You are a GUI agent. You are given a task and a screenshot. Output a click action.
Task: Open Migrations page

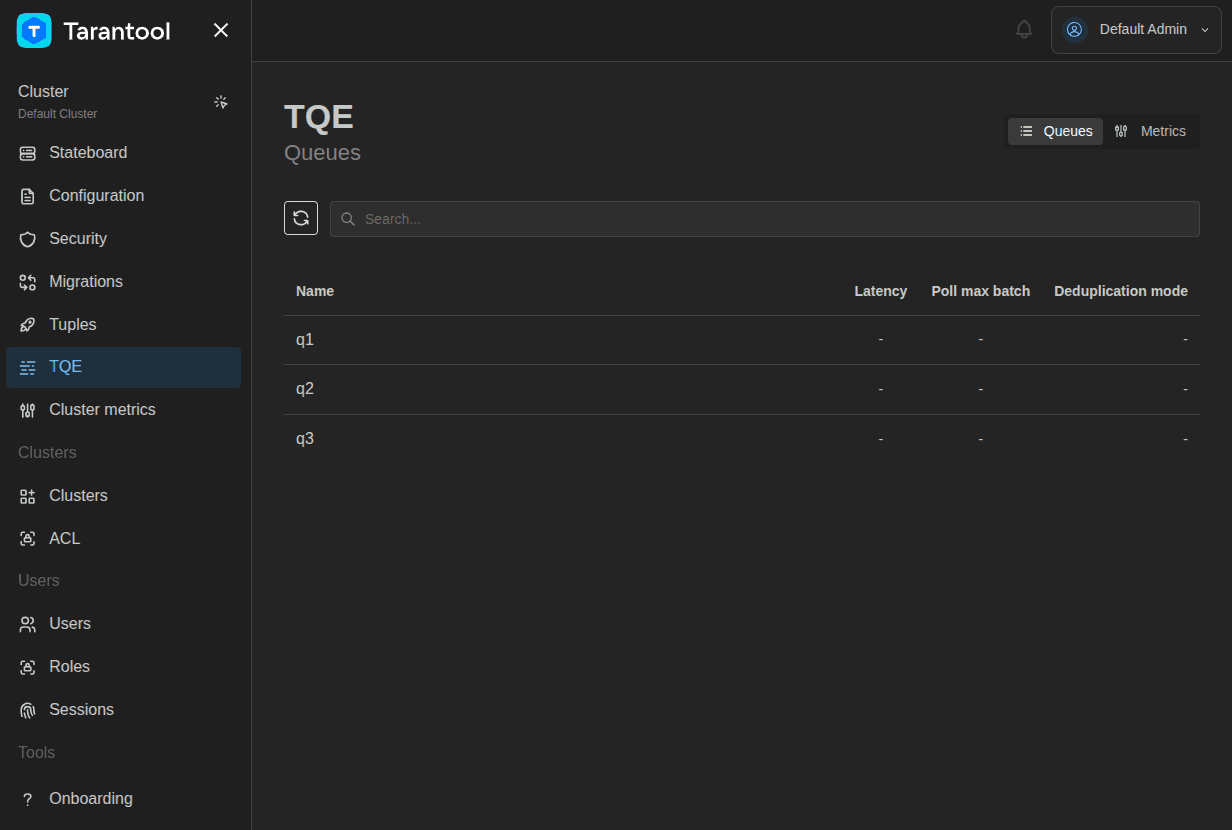[123, 282]
